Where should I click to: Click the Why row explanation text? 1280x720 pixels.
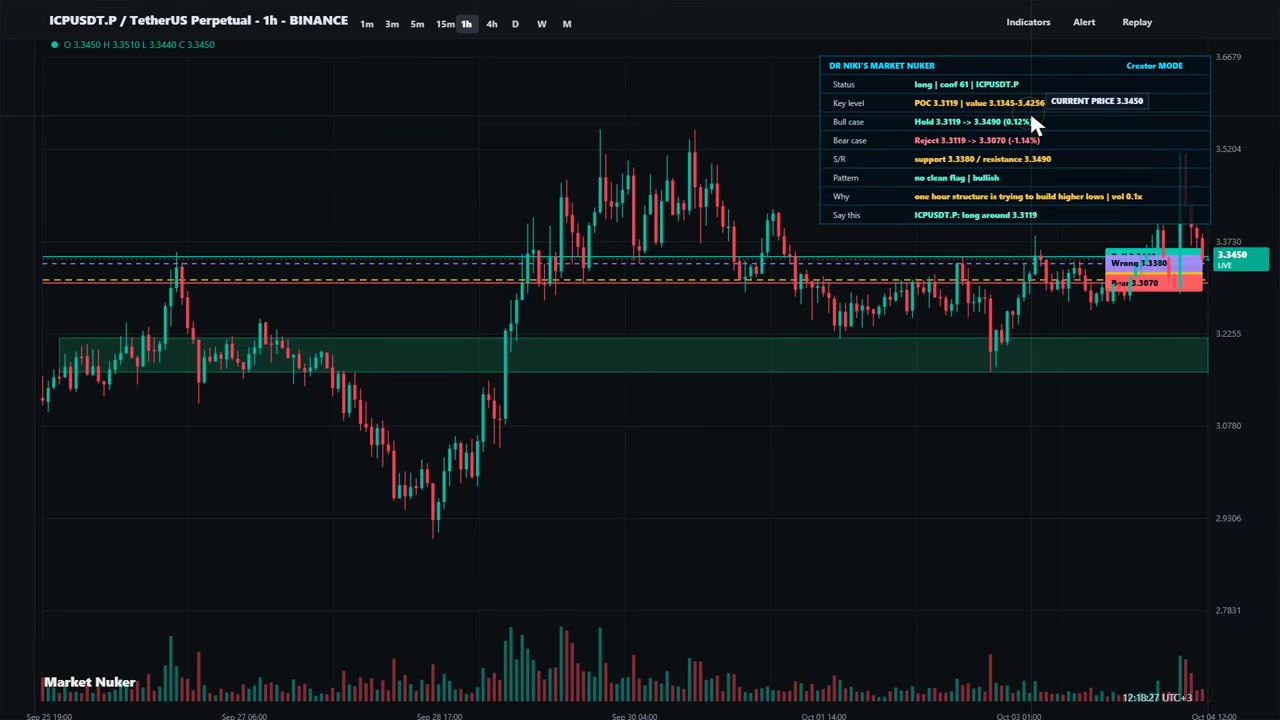1028,197
